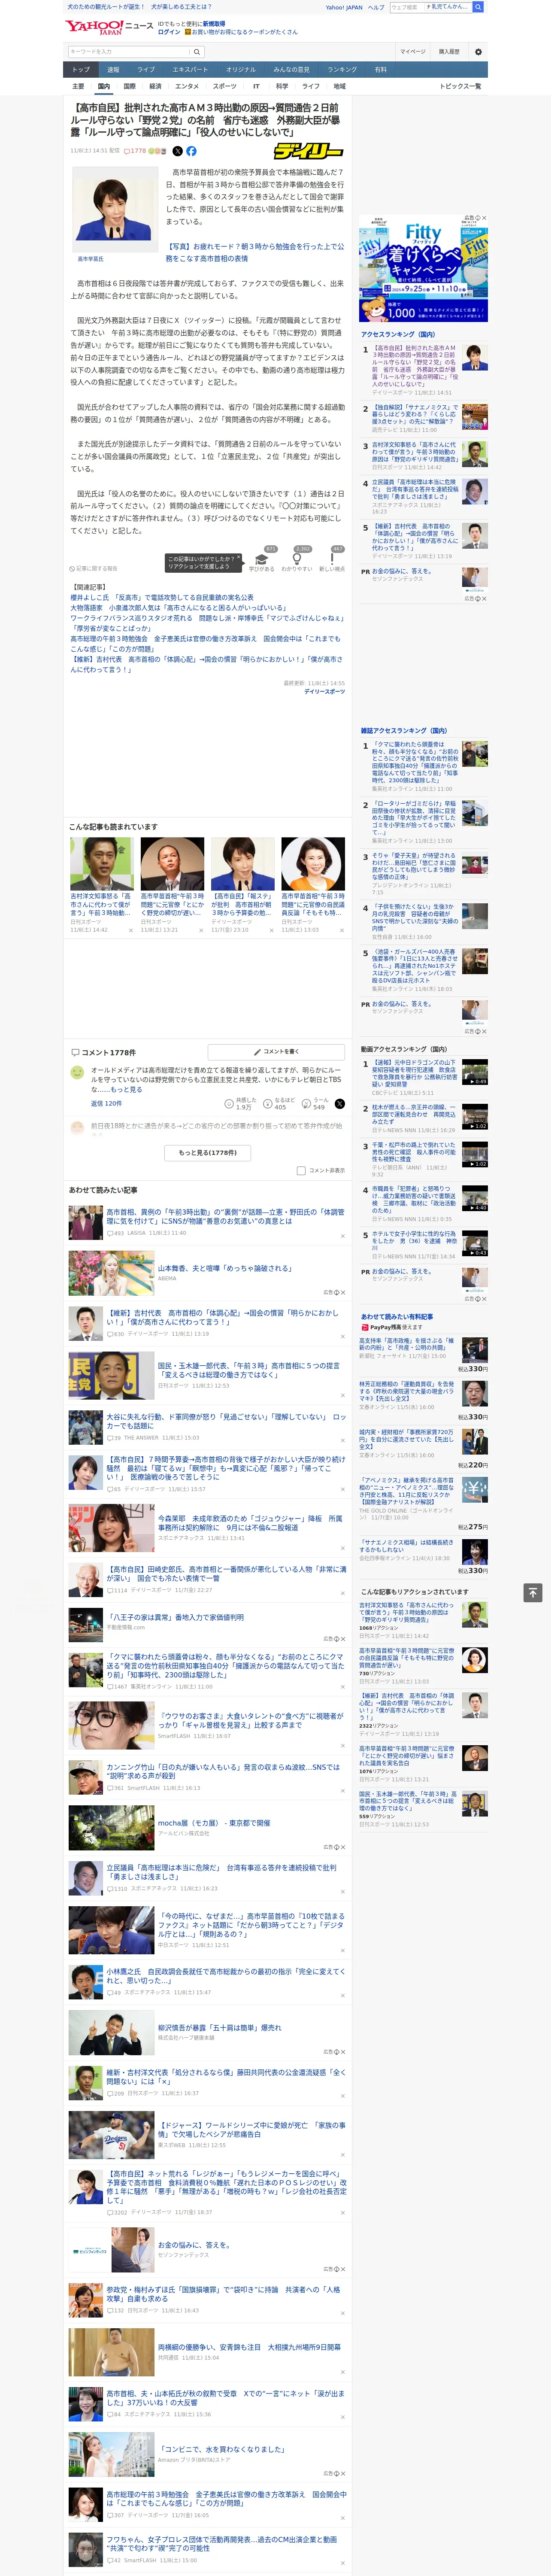The height and width of the screenshot is (2576, 551).
Task: Click コメントを書く button
Action: (276, 1052)
